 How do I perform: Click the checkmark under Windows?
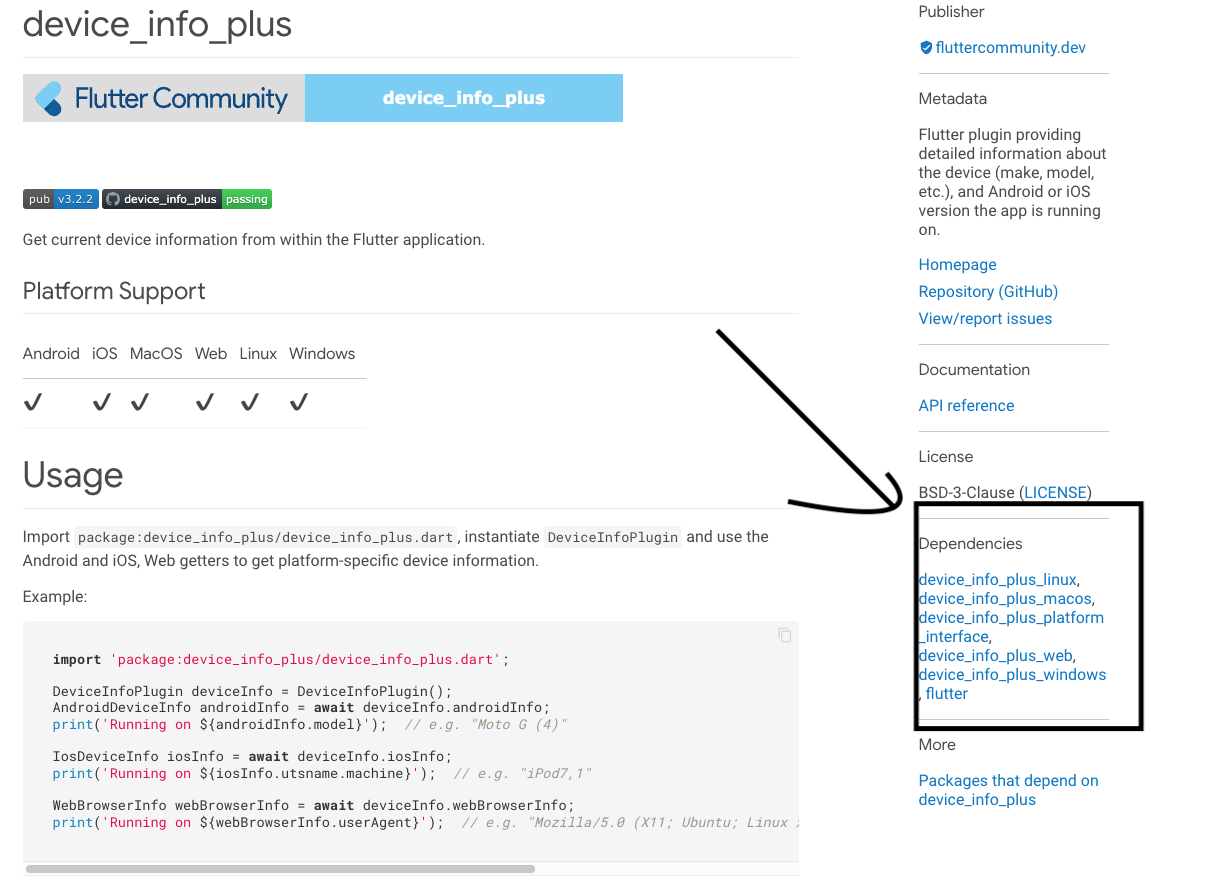click(x=298, y=402)
